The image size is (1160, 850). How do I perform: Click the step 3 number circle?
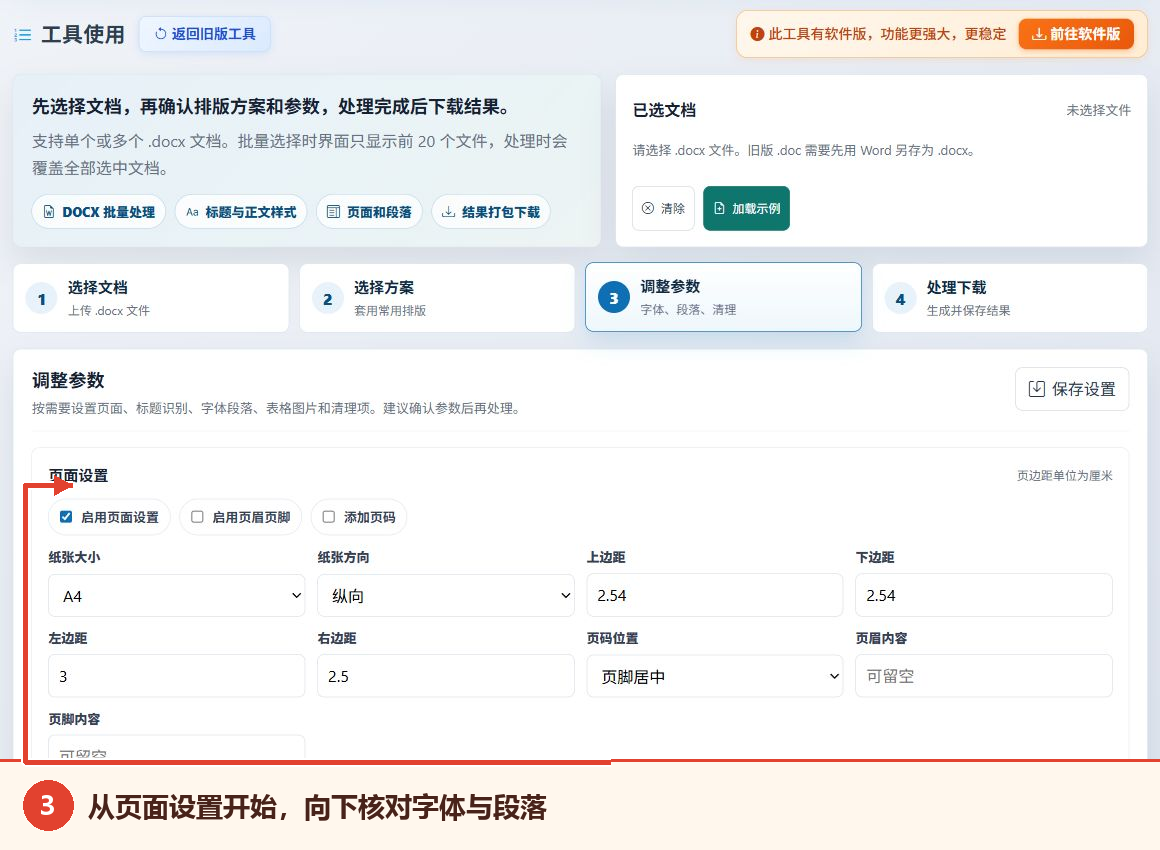click(x=614, y=298)
